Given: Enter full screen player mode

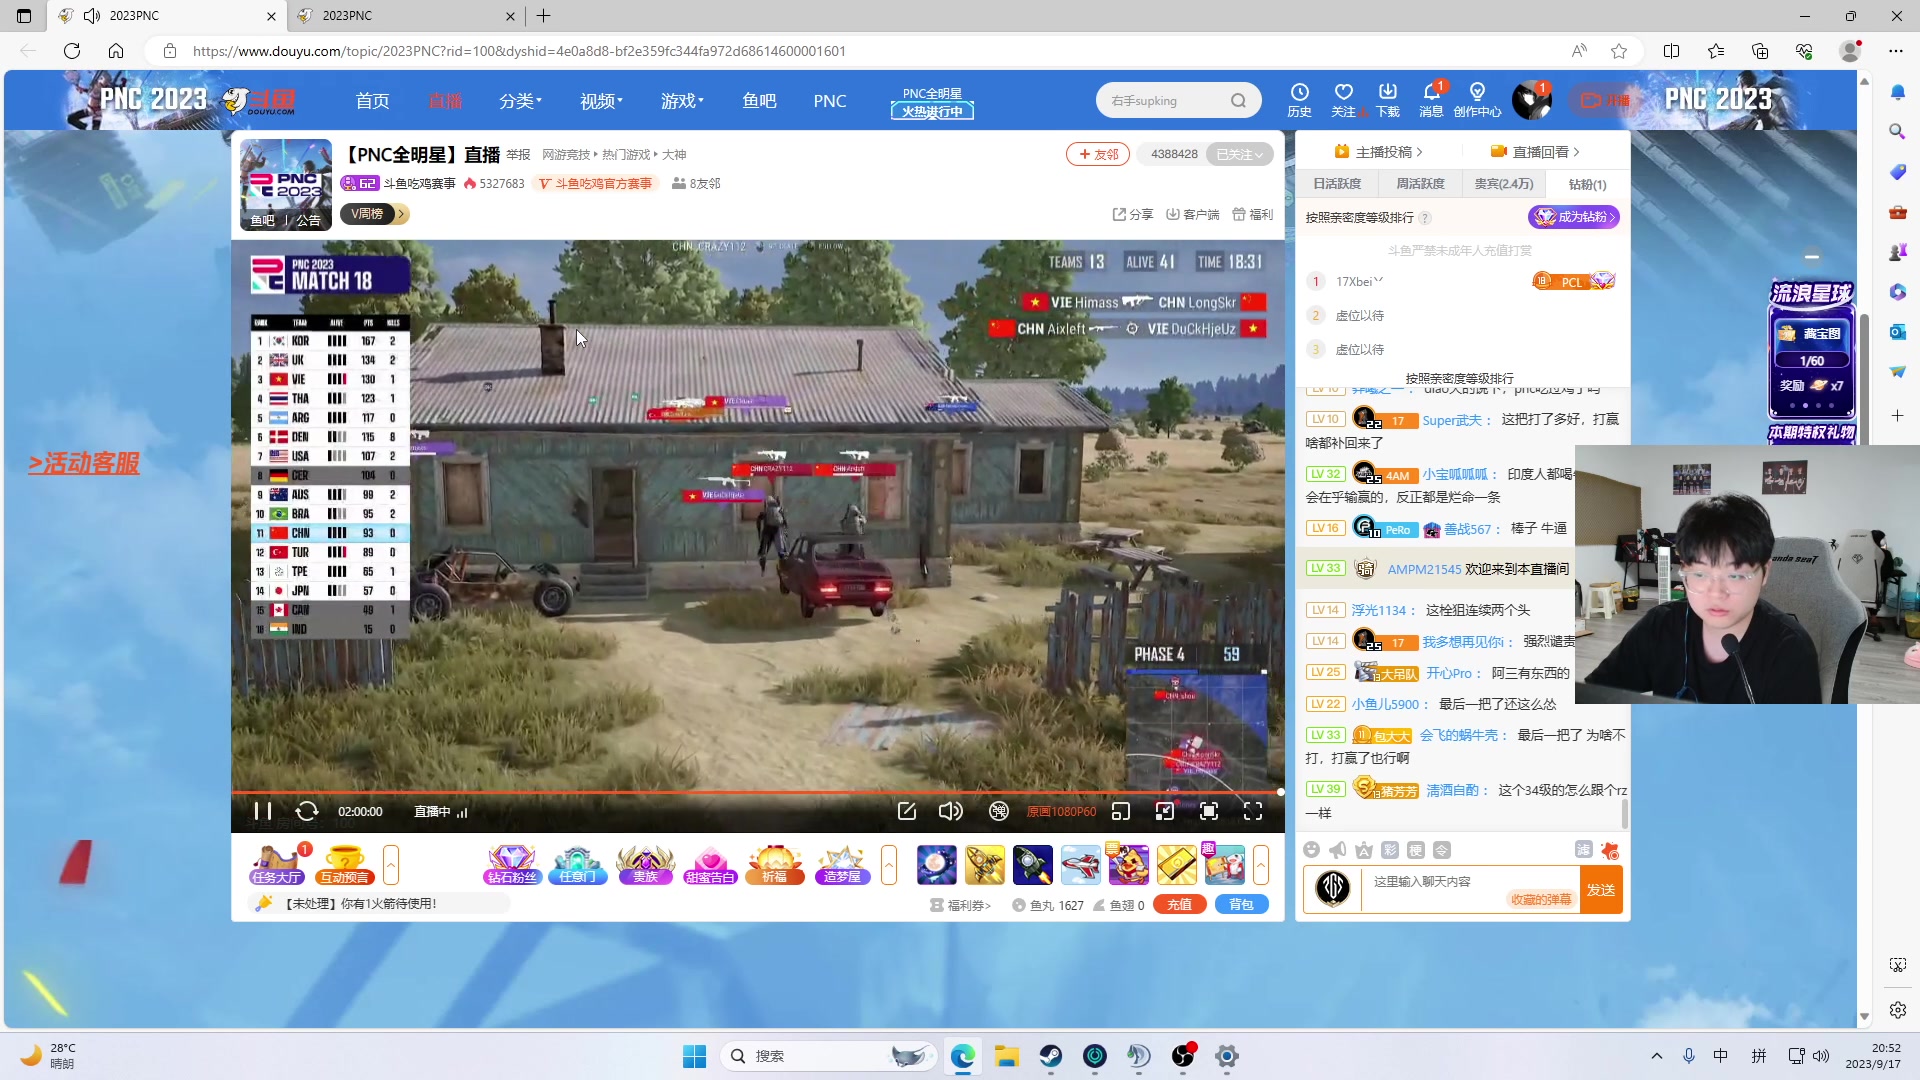Looking at the screenshot, I should point(1253,811).
